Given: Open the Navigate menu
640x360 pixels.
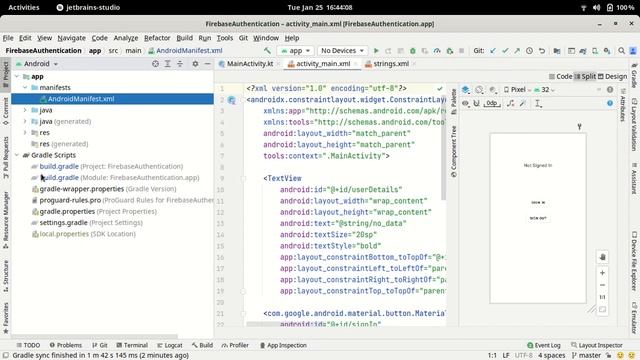Looking at the screenshot, I should 71,38.
